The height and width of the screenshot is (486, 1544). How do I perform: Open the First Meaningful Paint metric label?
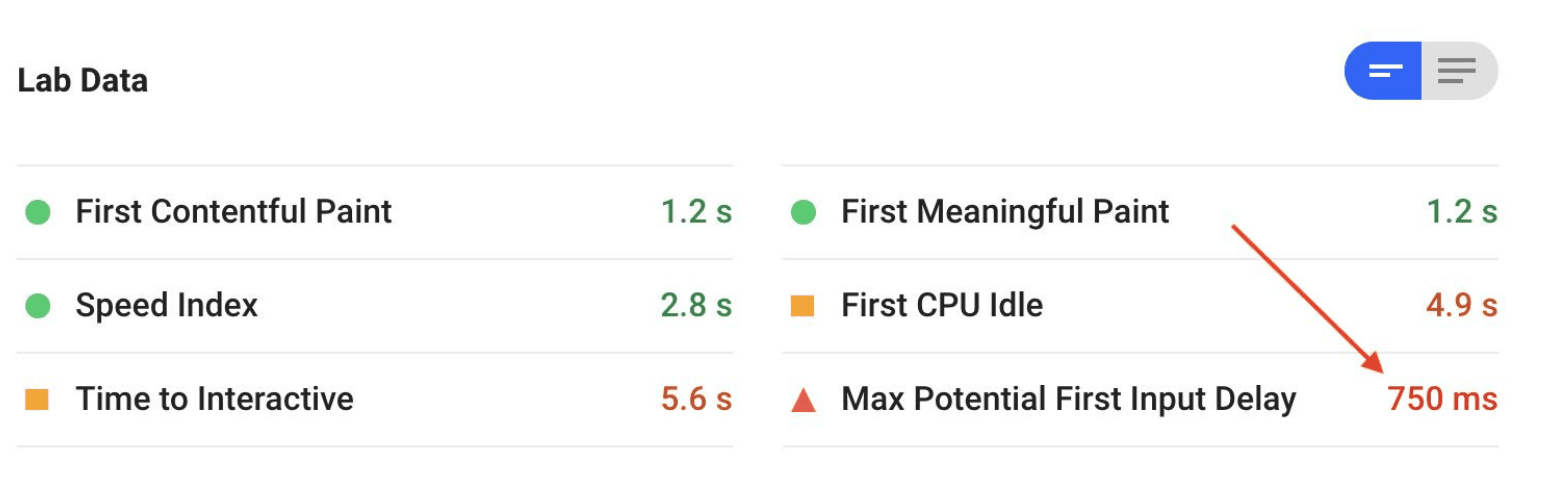(1005, 212)
